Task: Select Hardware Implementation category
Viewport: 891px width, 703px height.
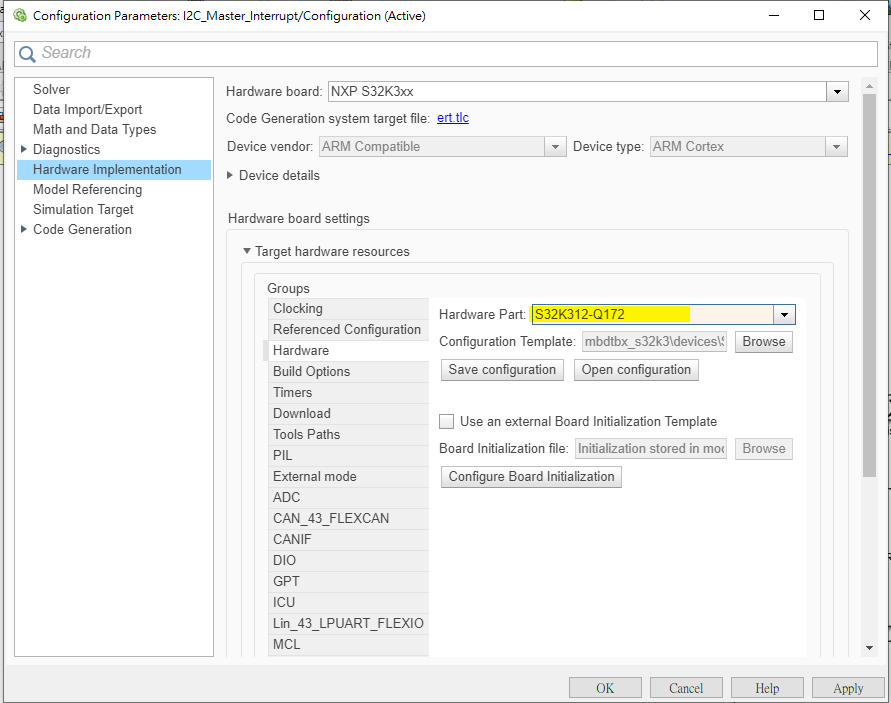Action: [114, 169]
